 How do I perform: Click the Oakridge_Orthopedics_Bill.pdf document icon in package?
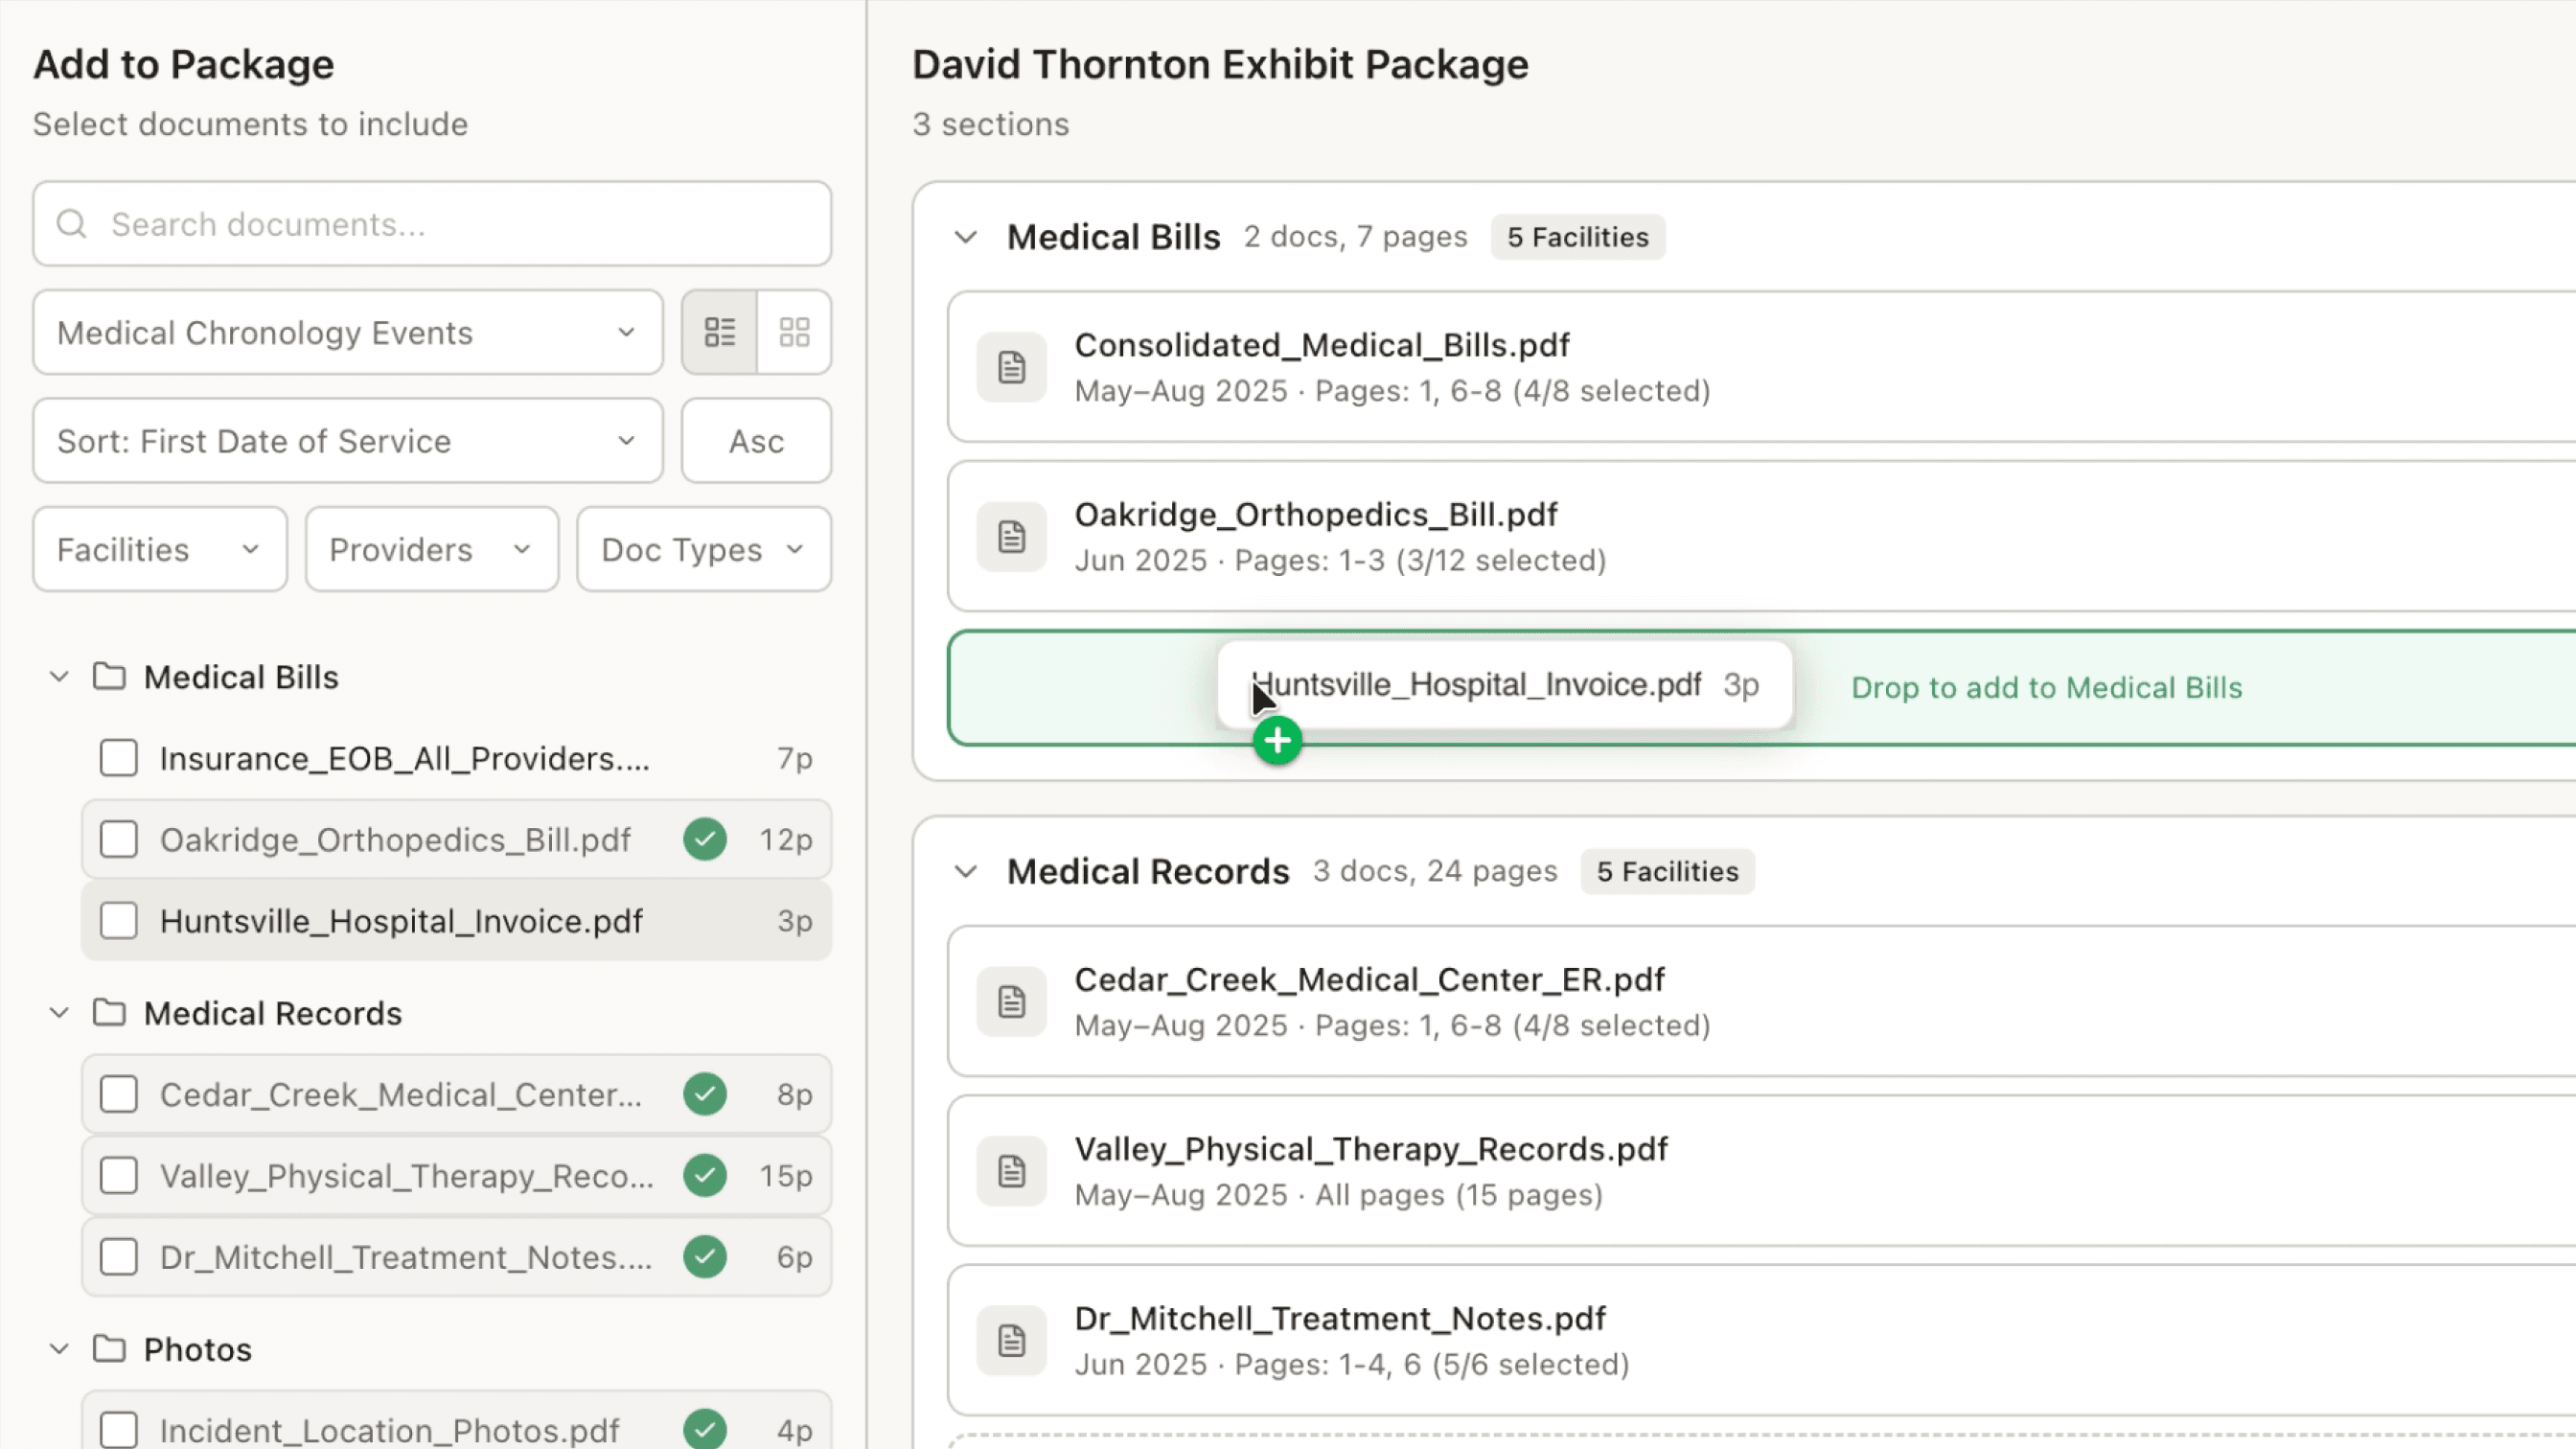[x=1011, y=537]
